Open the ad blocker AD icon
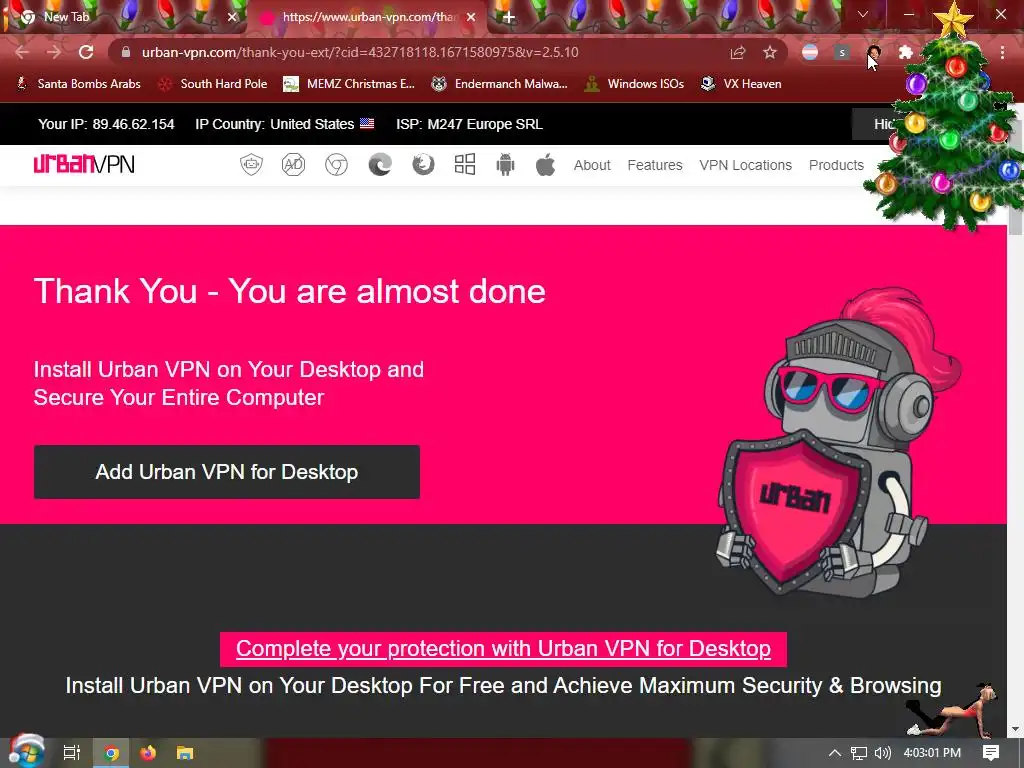 (x=293, y=165)
